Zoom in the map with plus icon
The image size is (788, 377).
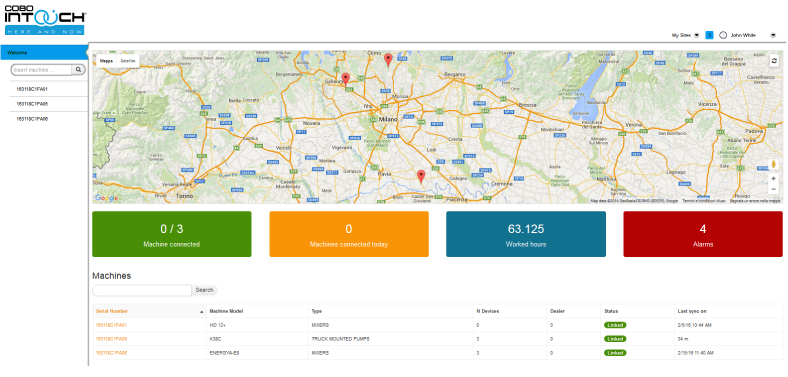(773, 178)
